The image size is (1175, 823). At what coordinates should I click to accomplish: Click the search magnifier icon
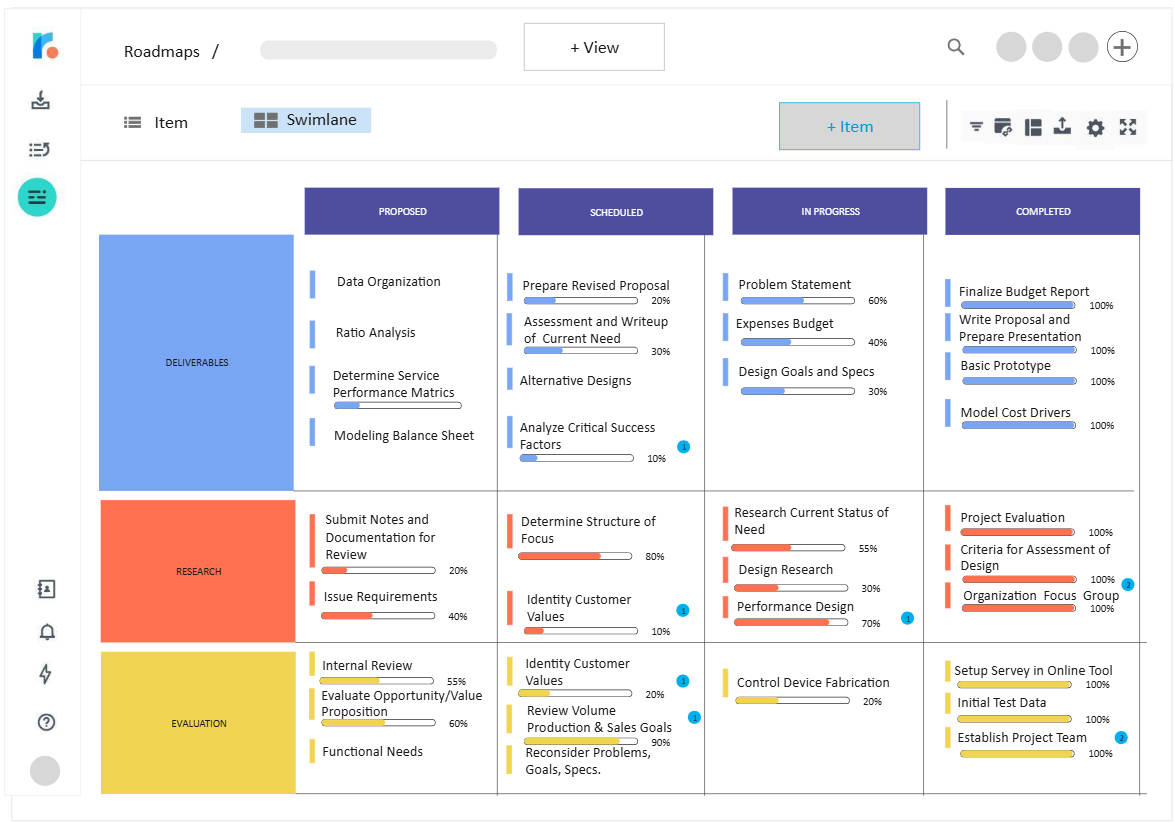pyautogui.click(x=956, y=47)
